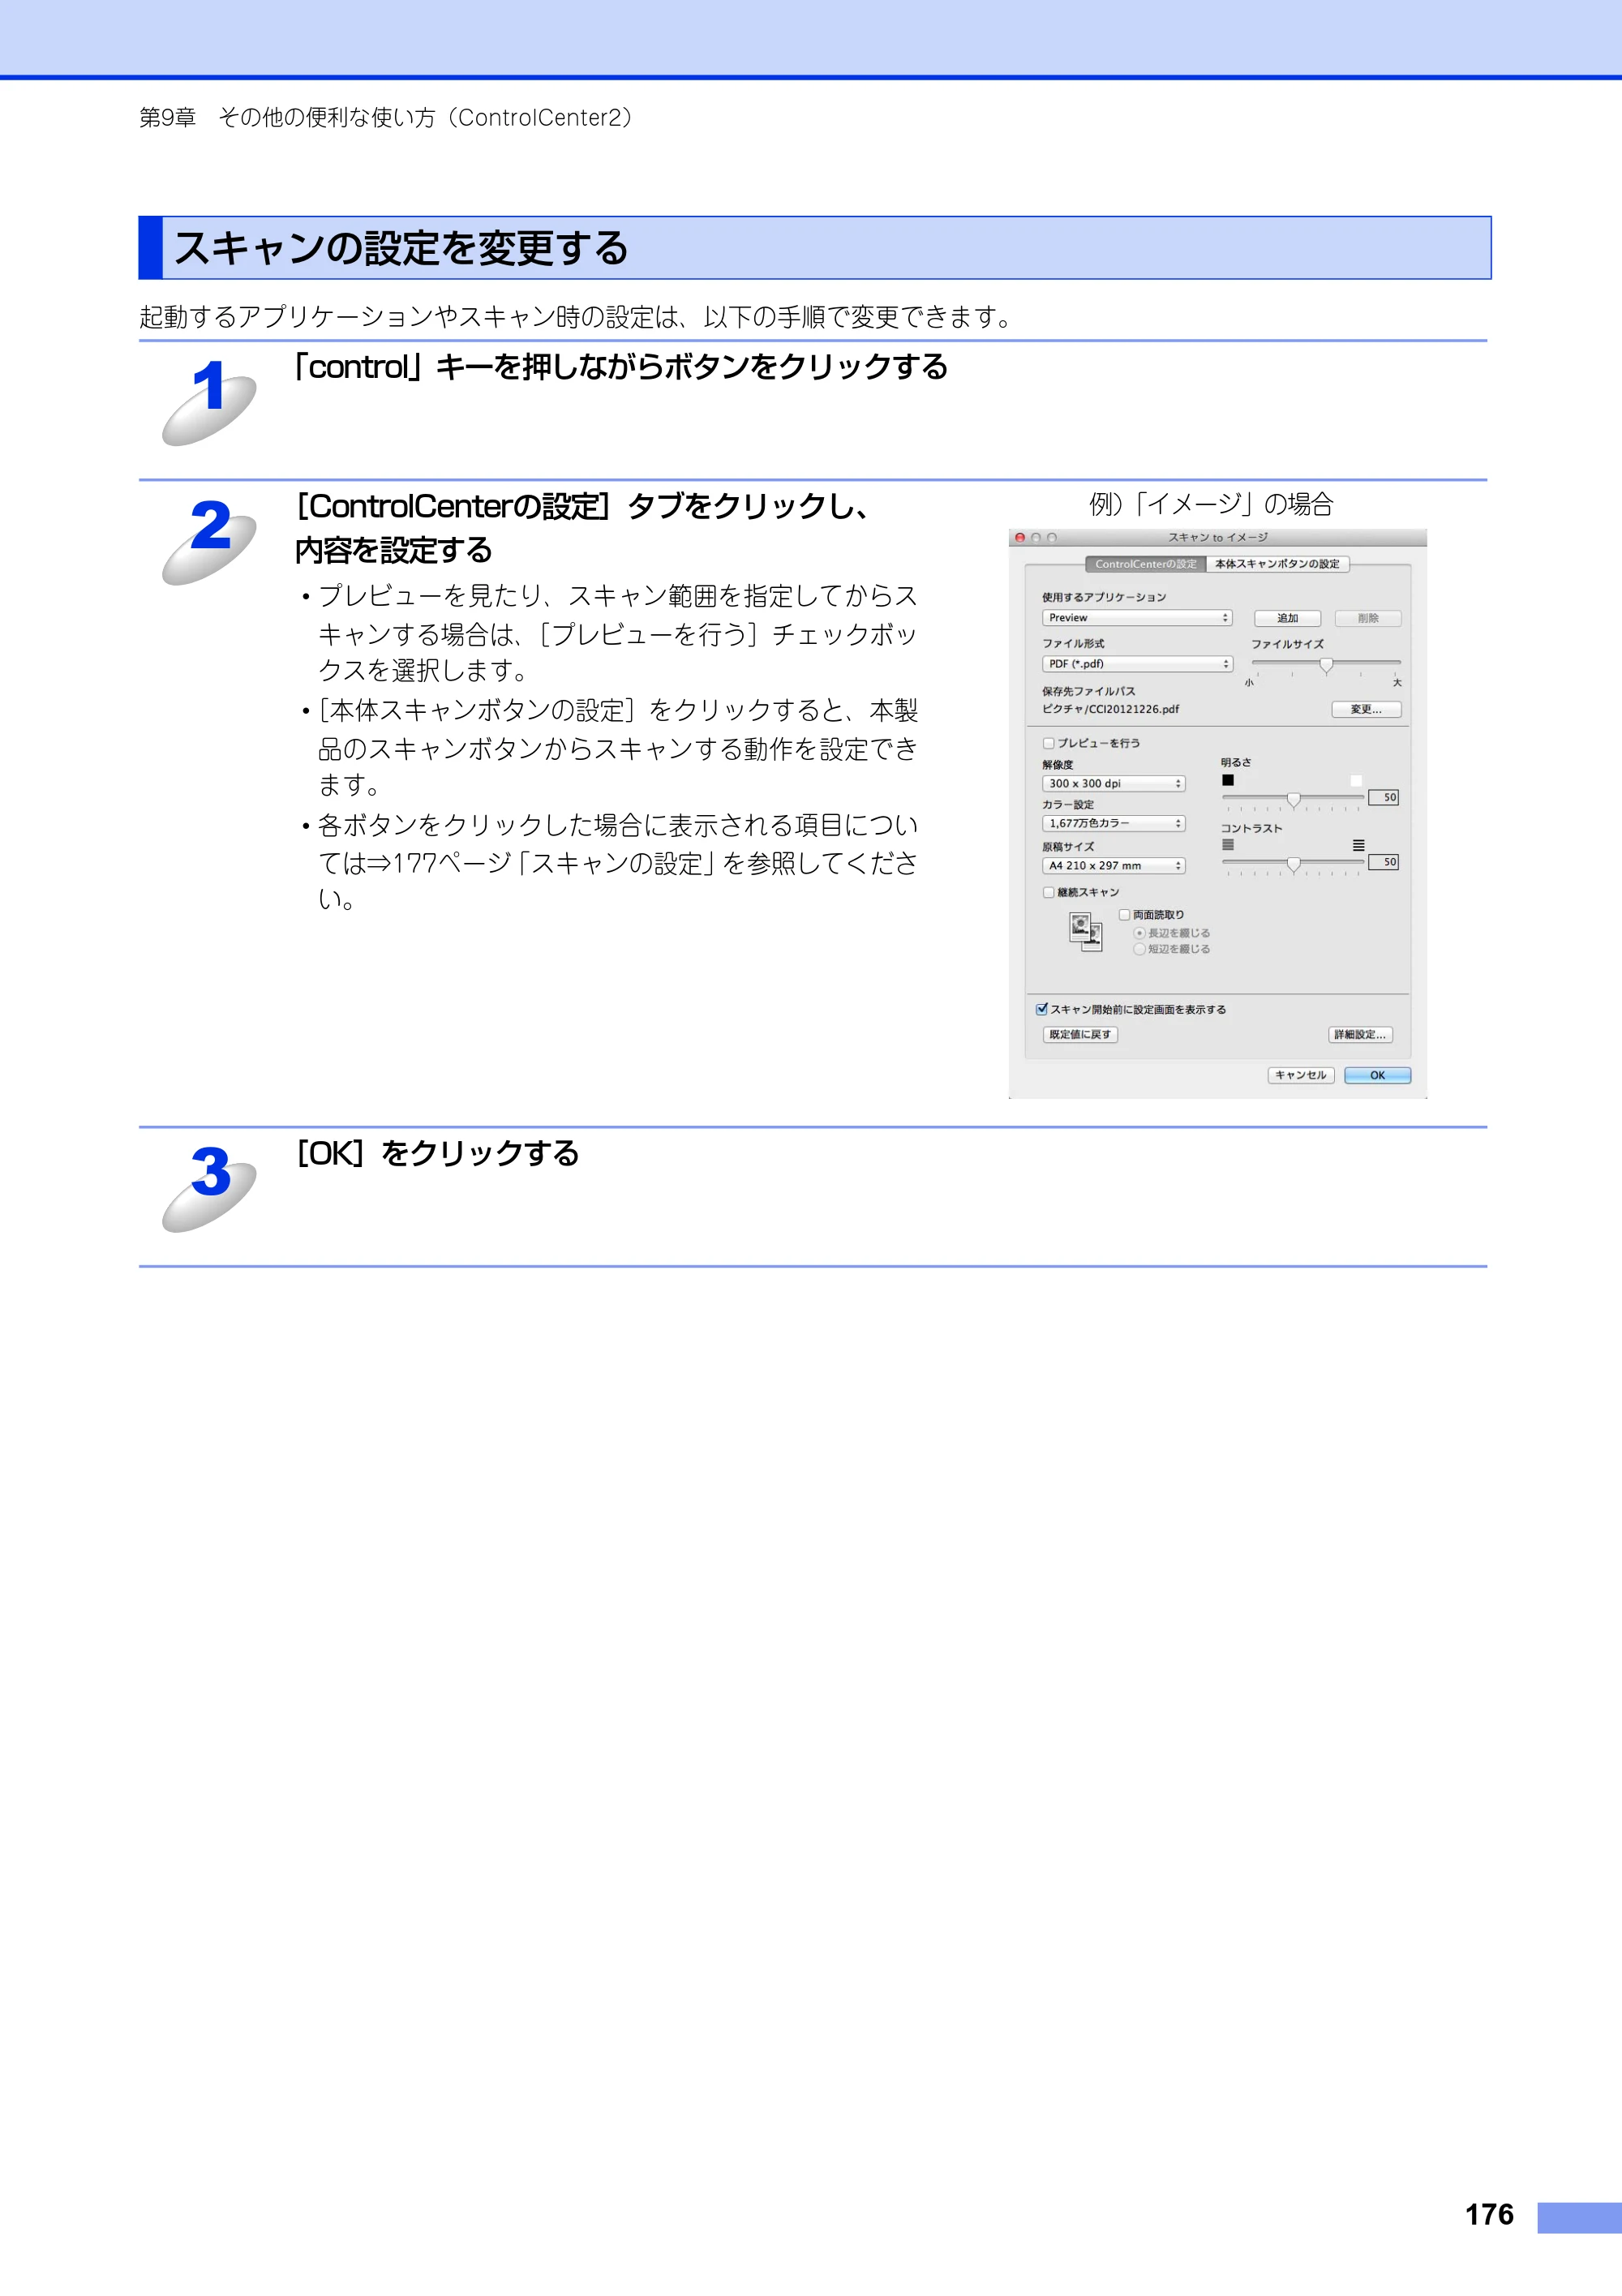Open the Preview application dropdown

click(x=1137, y=618)
